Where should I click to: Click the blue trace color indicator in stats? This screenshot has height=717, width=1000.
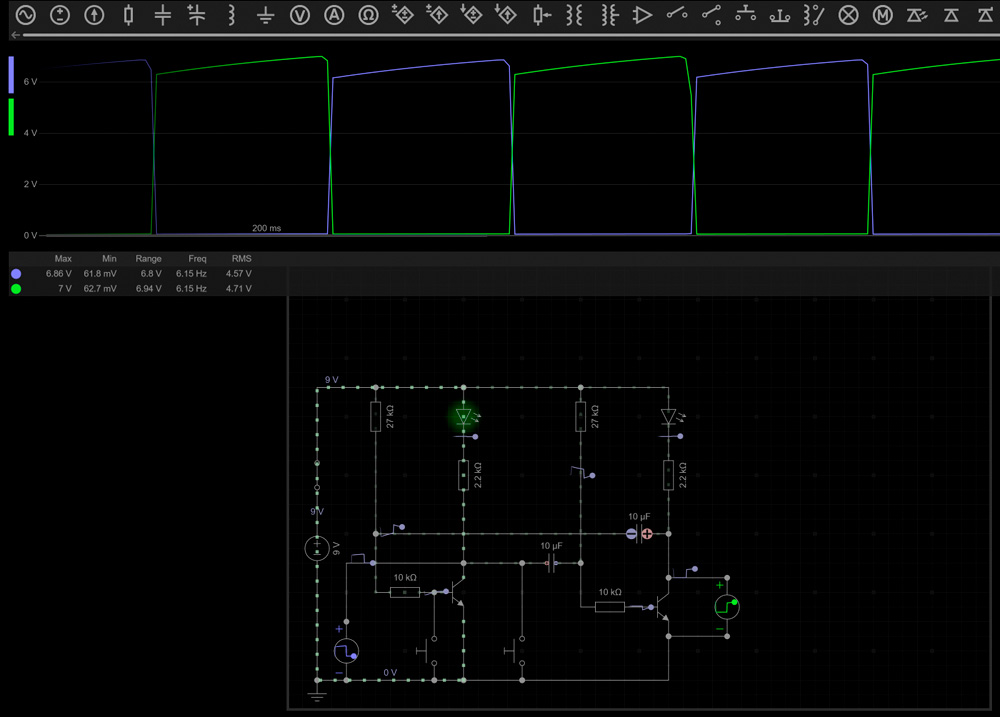tap(16, 273)
